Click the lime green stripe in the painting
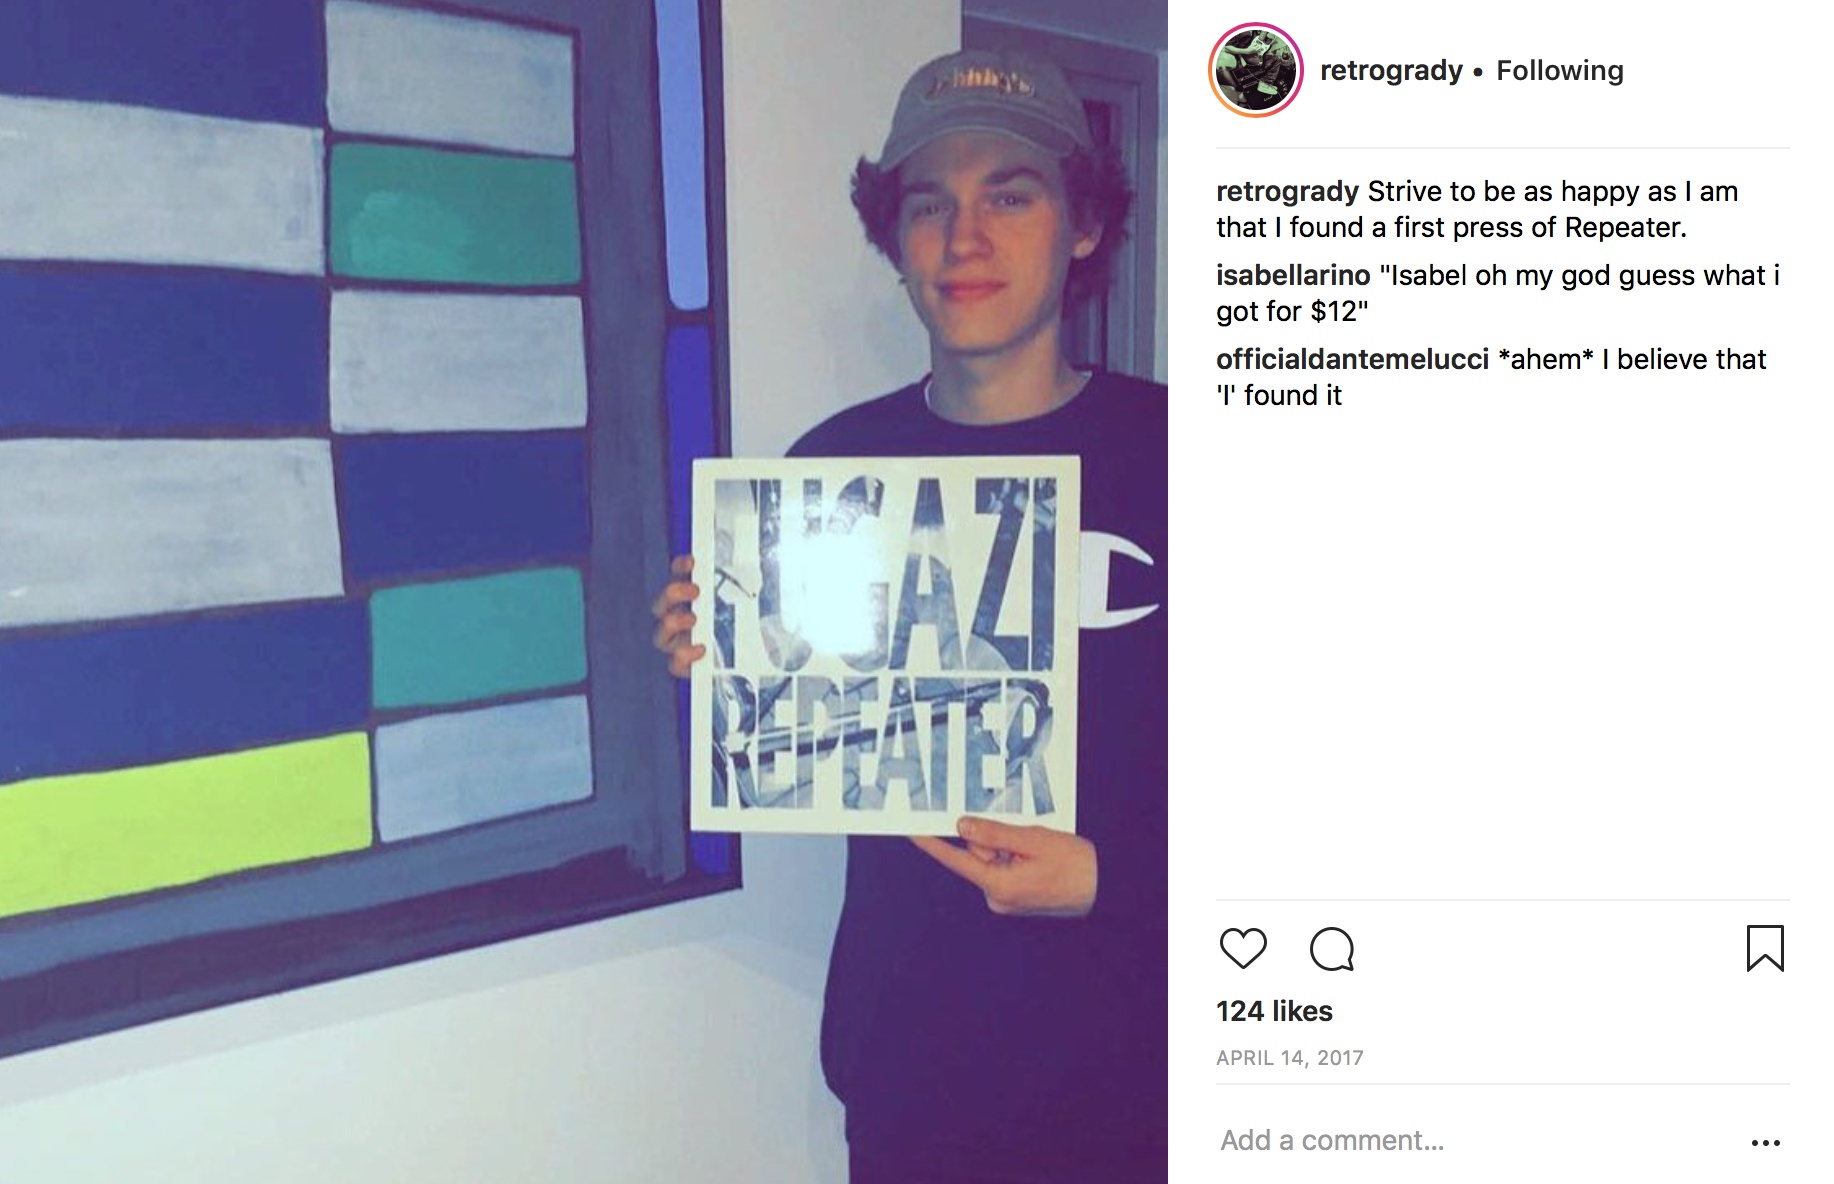 tap(185, 822)
